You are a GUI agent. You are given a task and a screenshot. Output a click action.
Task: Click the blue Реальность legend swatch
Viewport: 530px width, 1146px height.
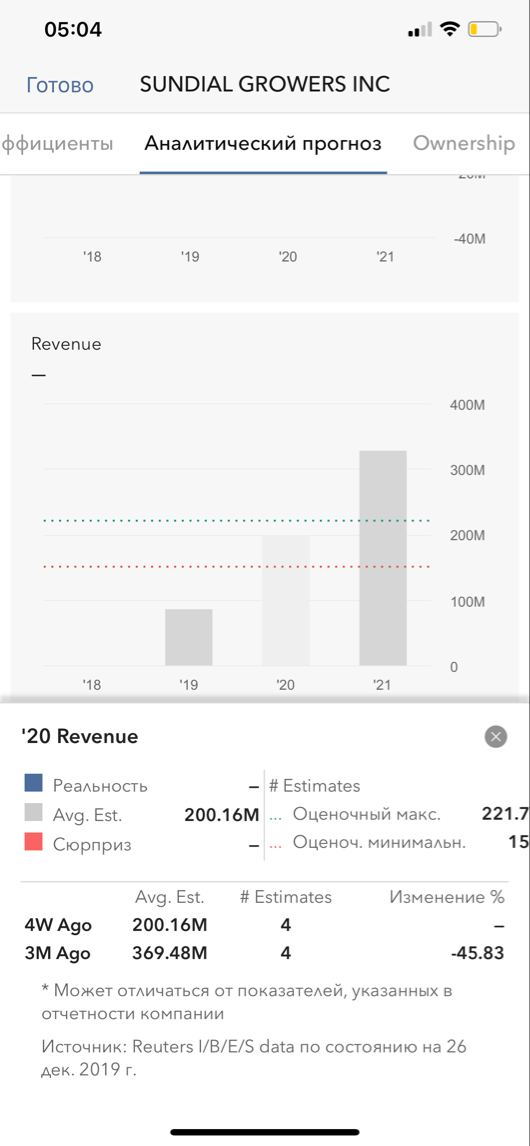click(34, 785)
